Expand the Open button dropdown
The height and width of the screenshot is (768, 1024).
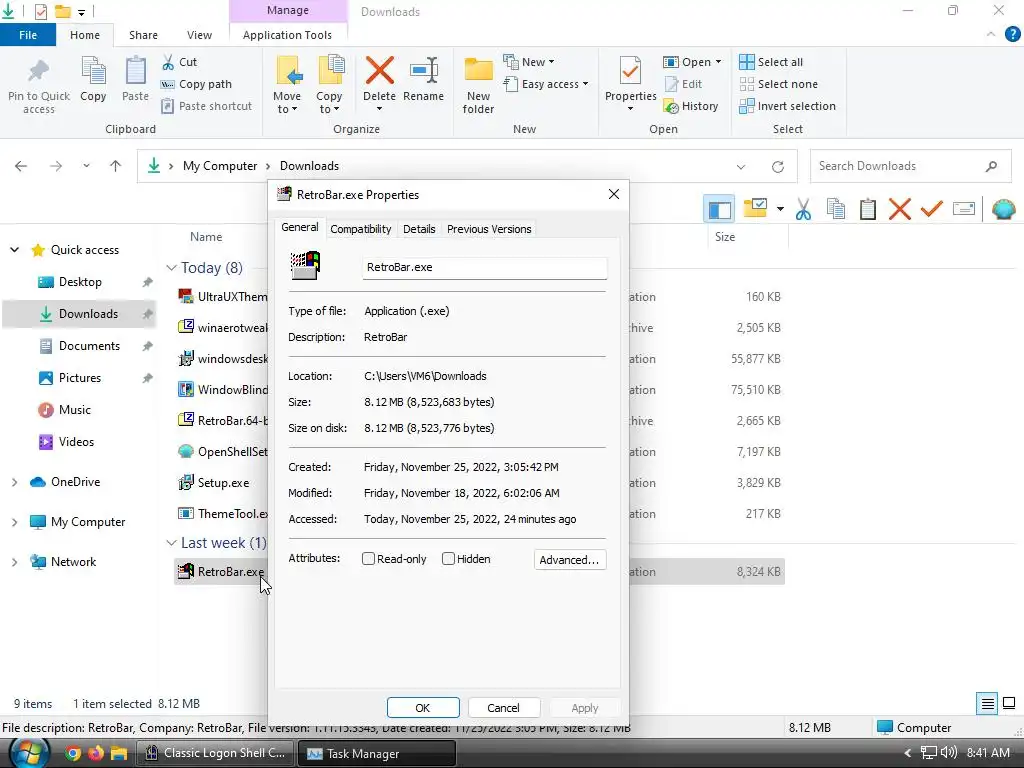tap(718, 62)
